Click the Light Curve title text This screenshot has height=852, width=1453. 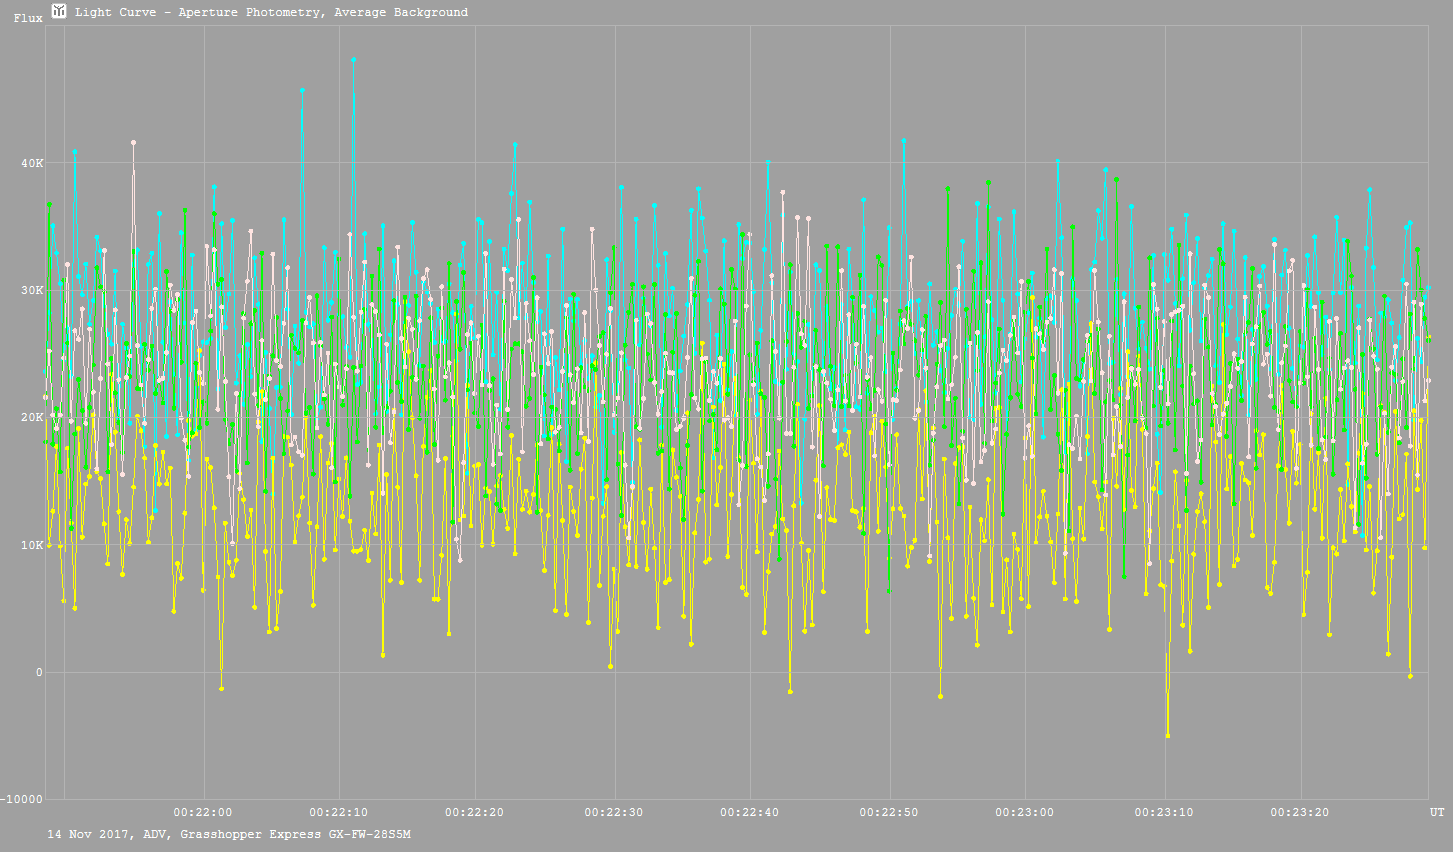coord(271,13)
